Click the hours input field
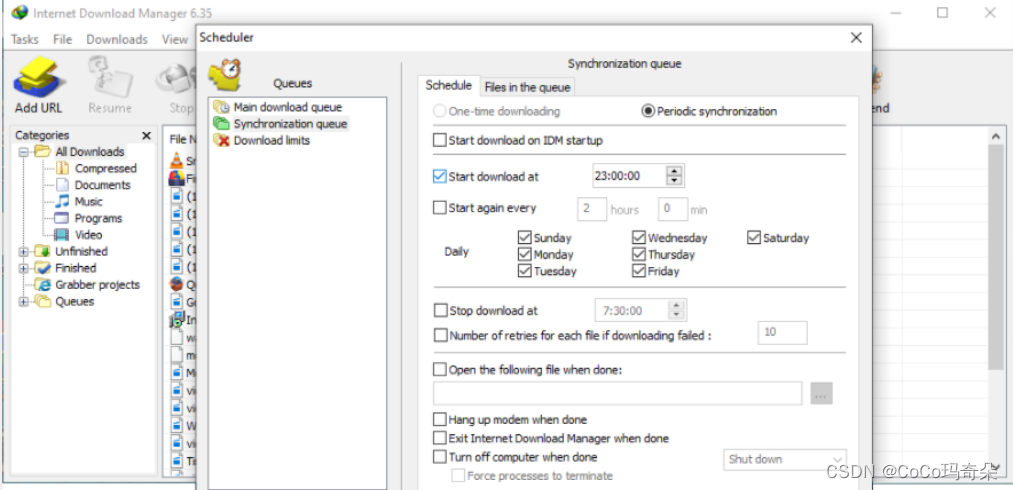 (592, 209)
